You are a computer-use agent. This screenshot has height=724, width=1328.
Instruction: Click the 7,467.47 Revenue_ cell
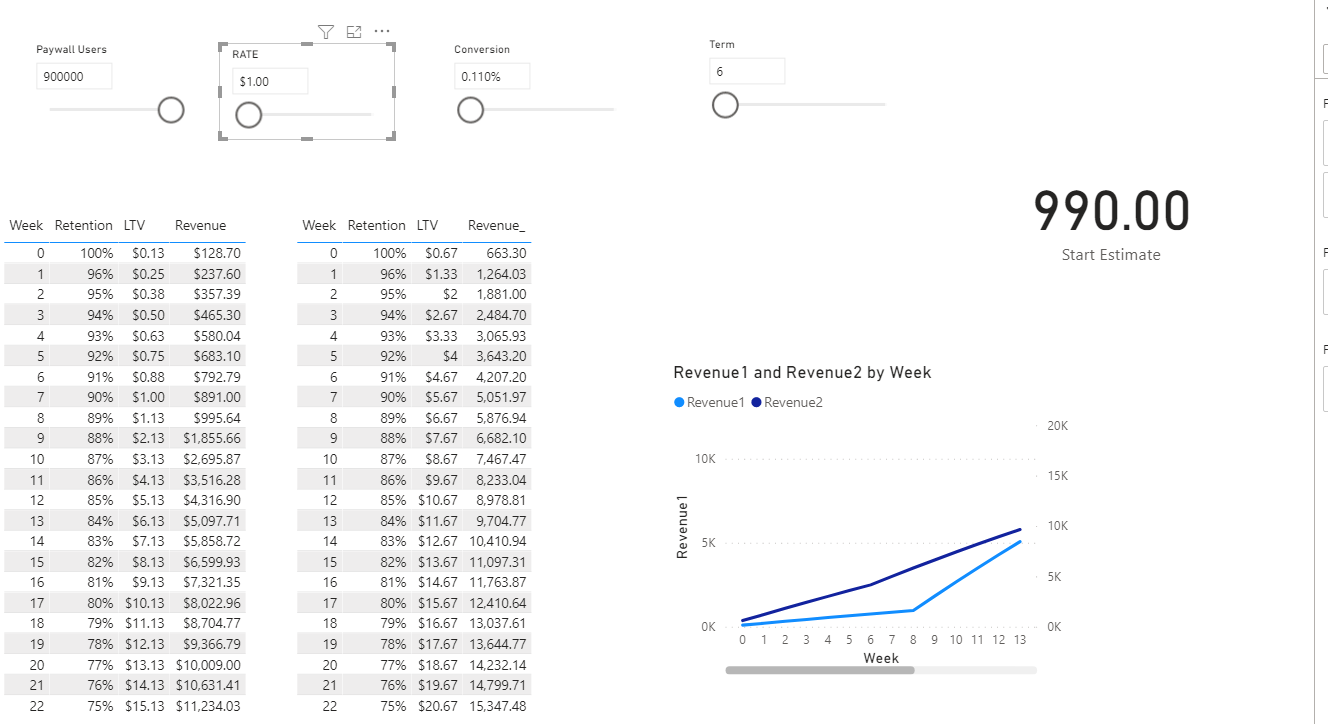pos(503,459)
